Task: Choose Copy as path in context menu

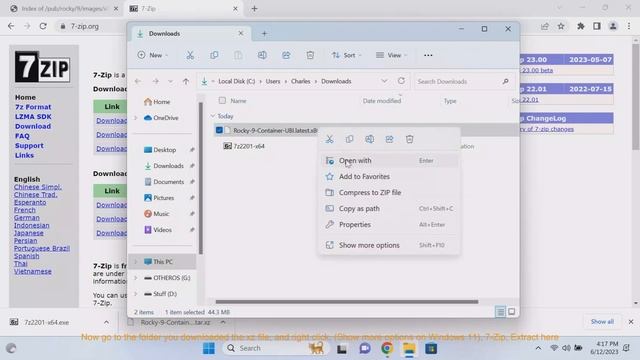Action: tap(389, 209)
